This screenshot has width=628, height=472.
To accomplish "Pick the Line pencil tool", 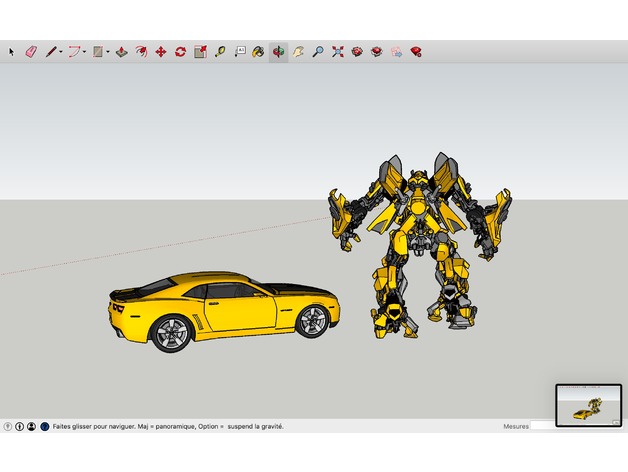I will pyautogui.click(x=51, y=52).
